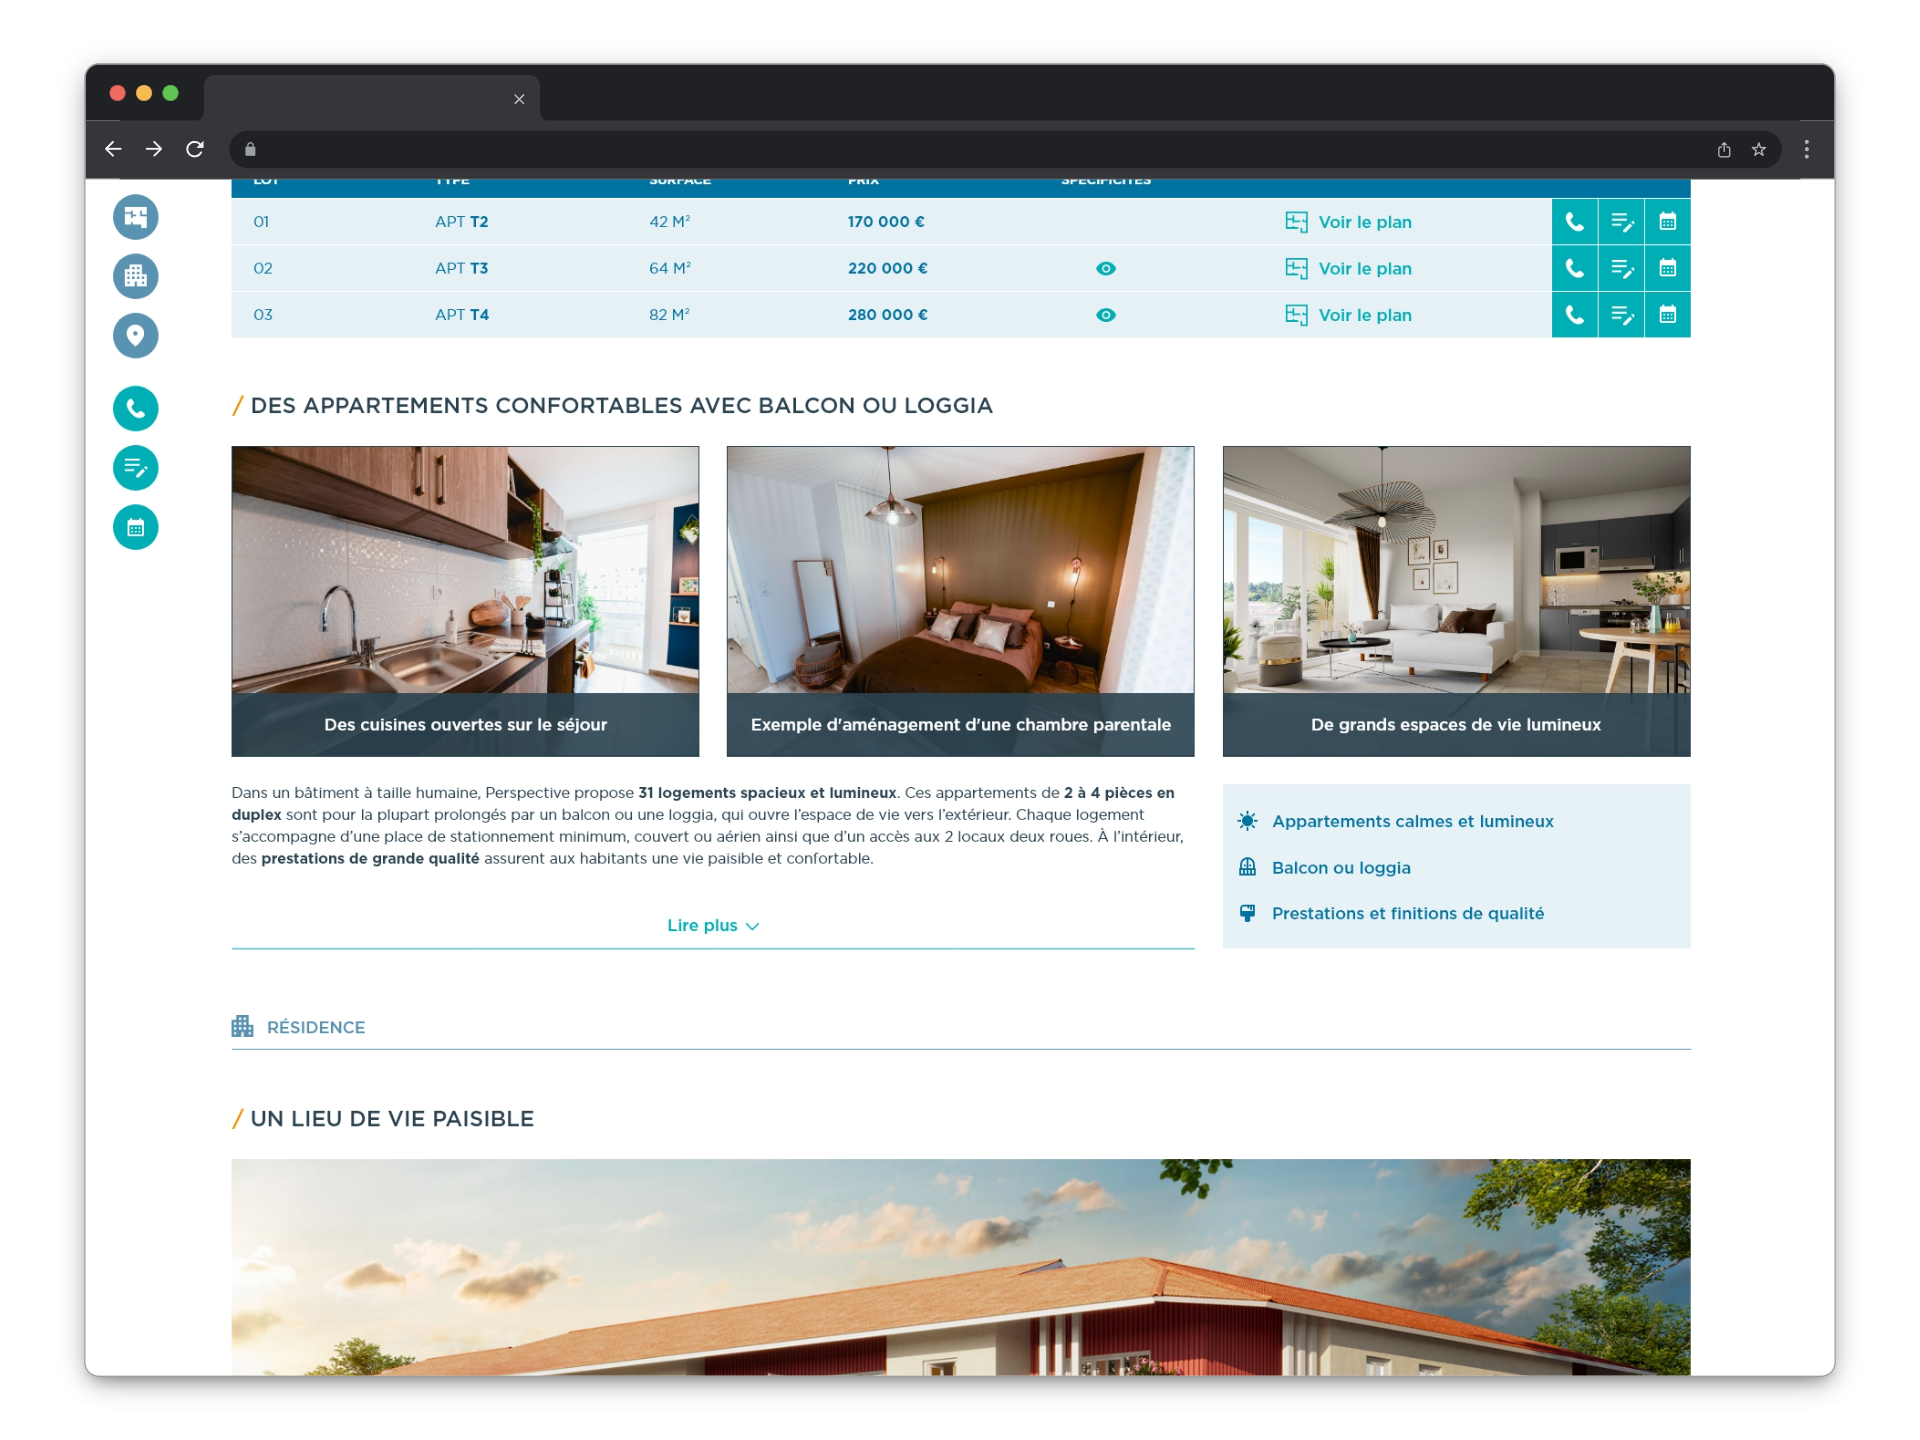1920x1440 pixels.
Task: Click the round contact form icon in the sidebar
Action: pos(135,468)
